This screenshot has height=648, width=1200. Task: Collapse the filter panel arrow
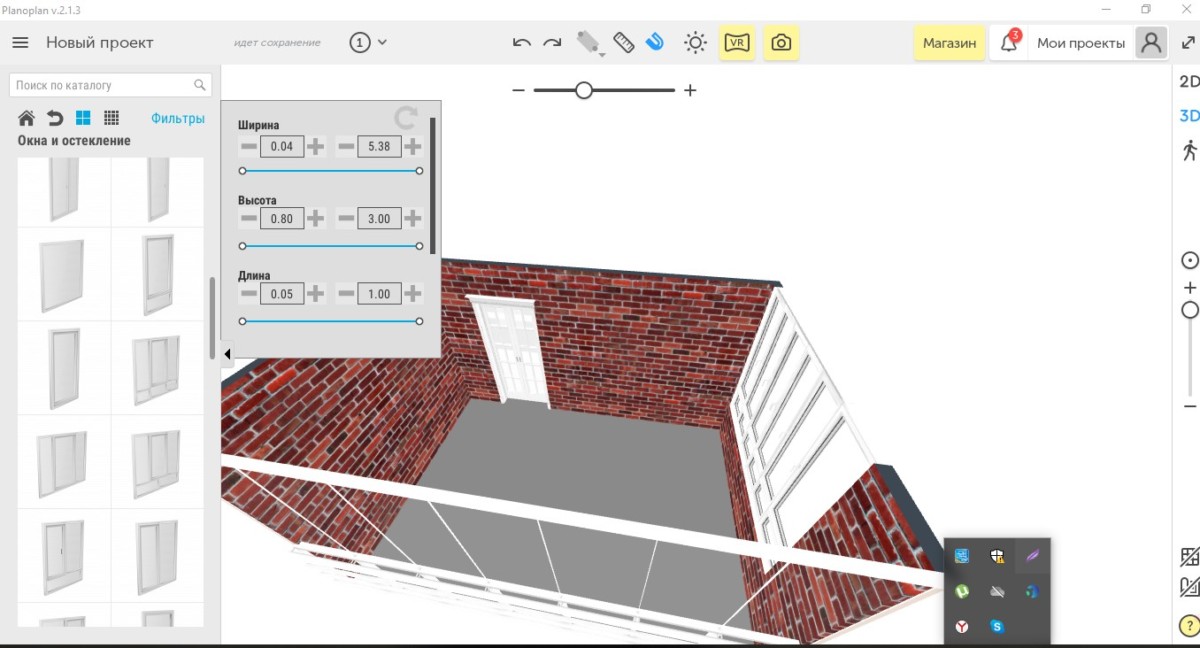[227, 353]
